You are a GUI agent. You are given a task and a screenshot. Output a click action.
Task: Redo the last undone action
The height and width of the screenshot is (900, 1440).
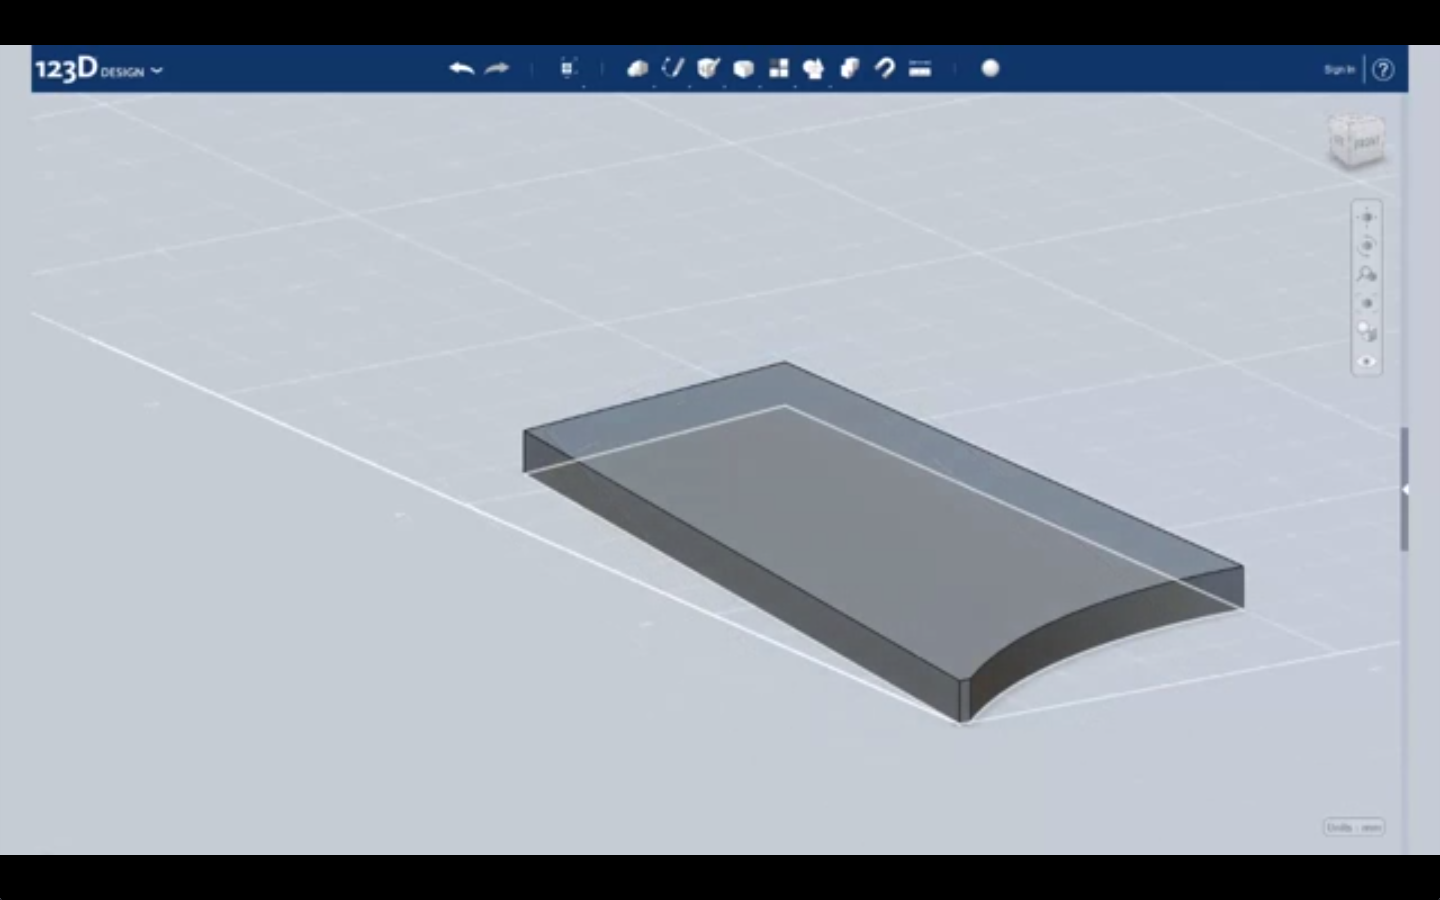(x=497, y=68)
